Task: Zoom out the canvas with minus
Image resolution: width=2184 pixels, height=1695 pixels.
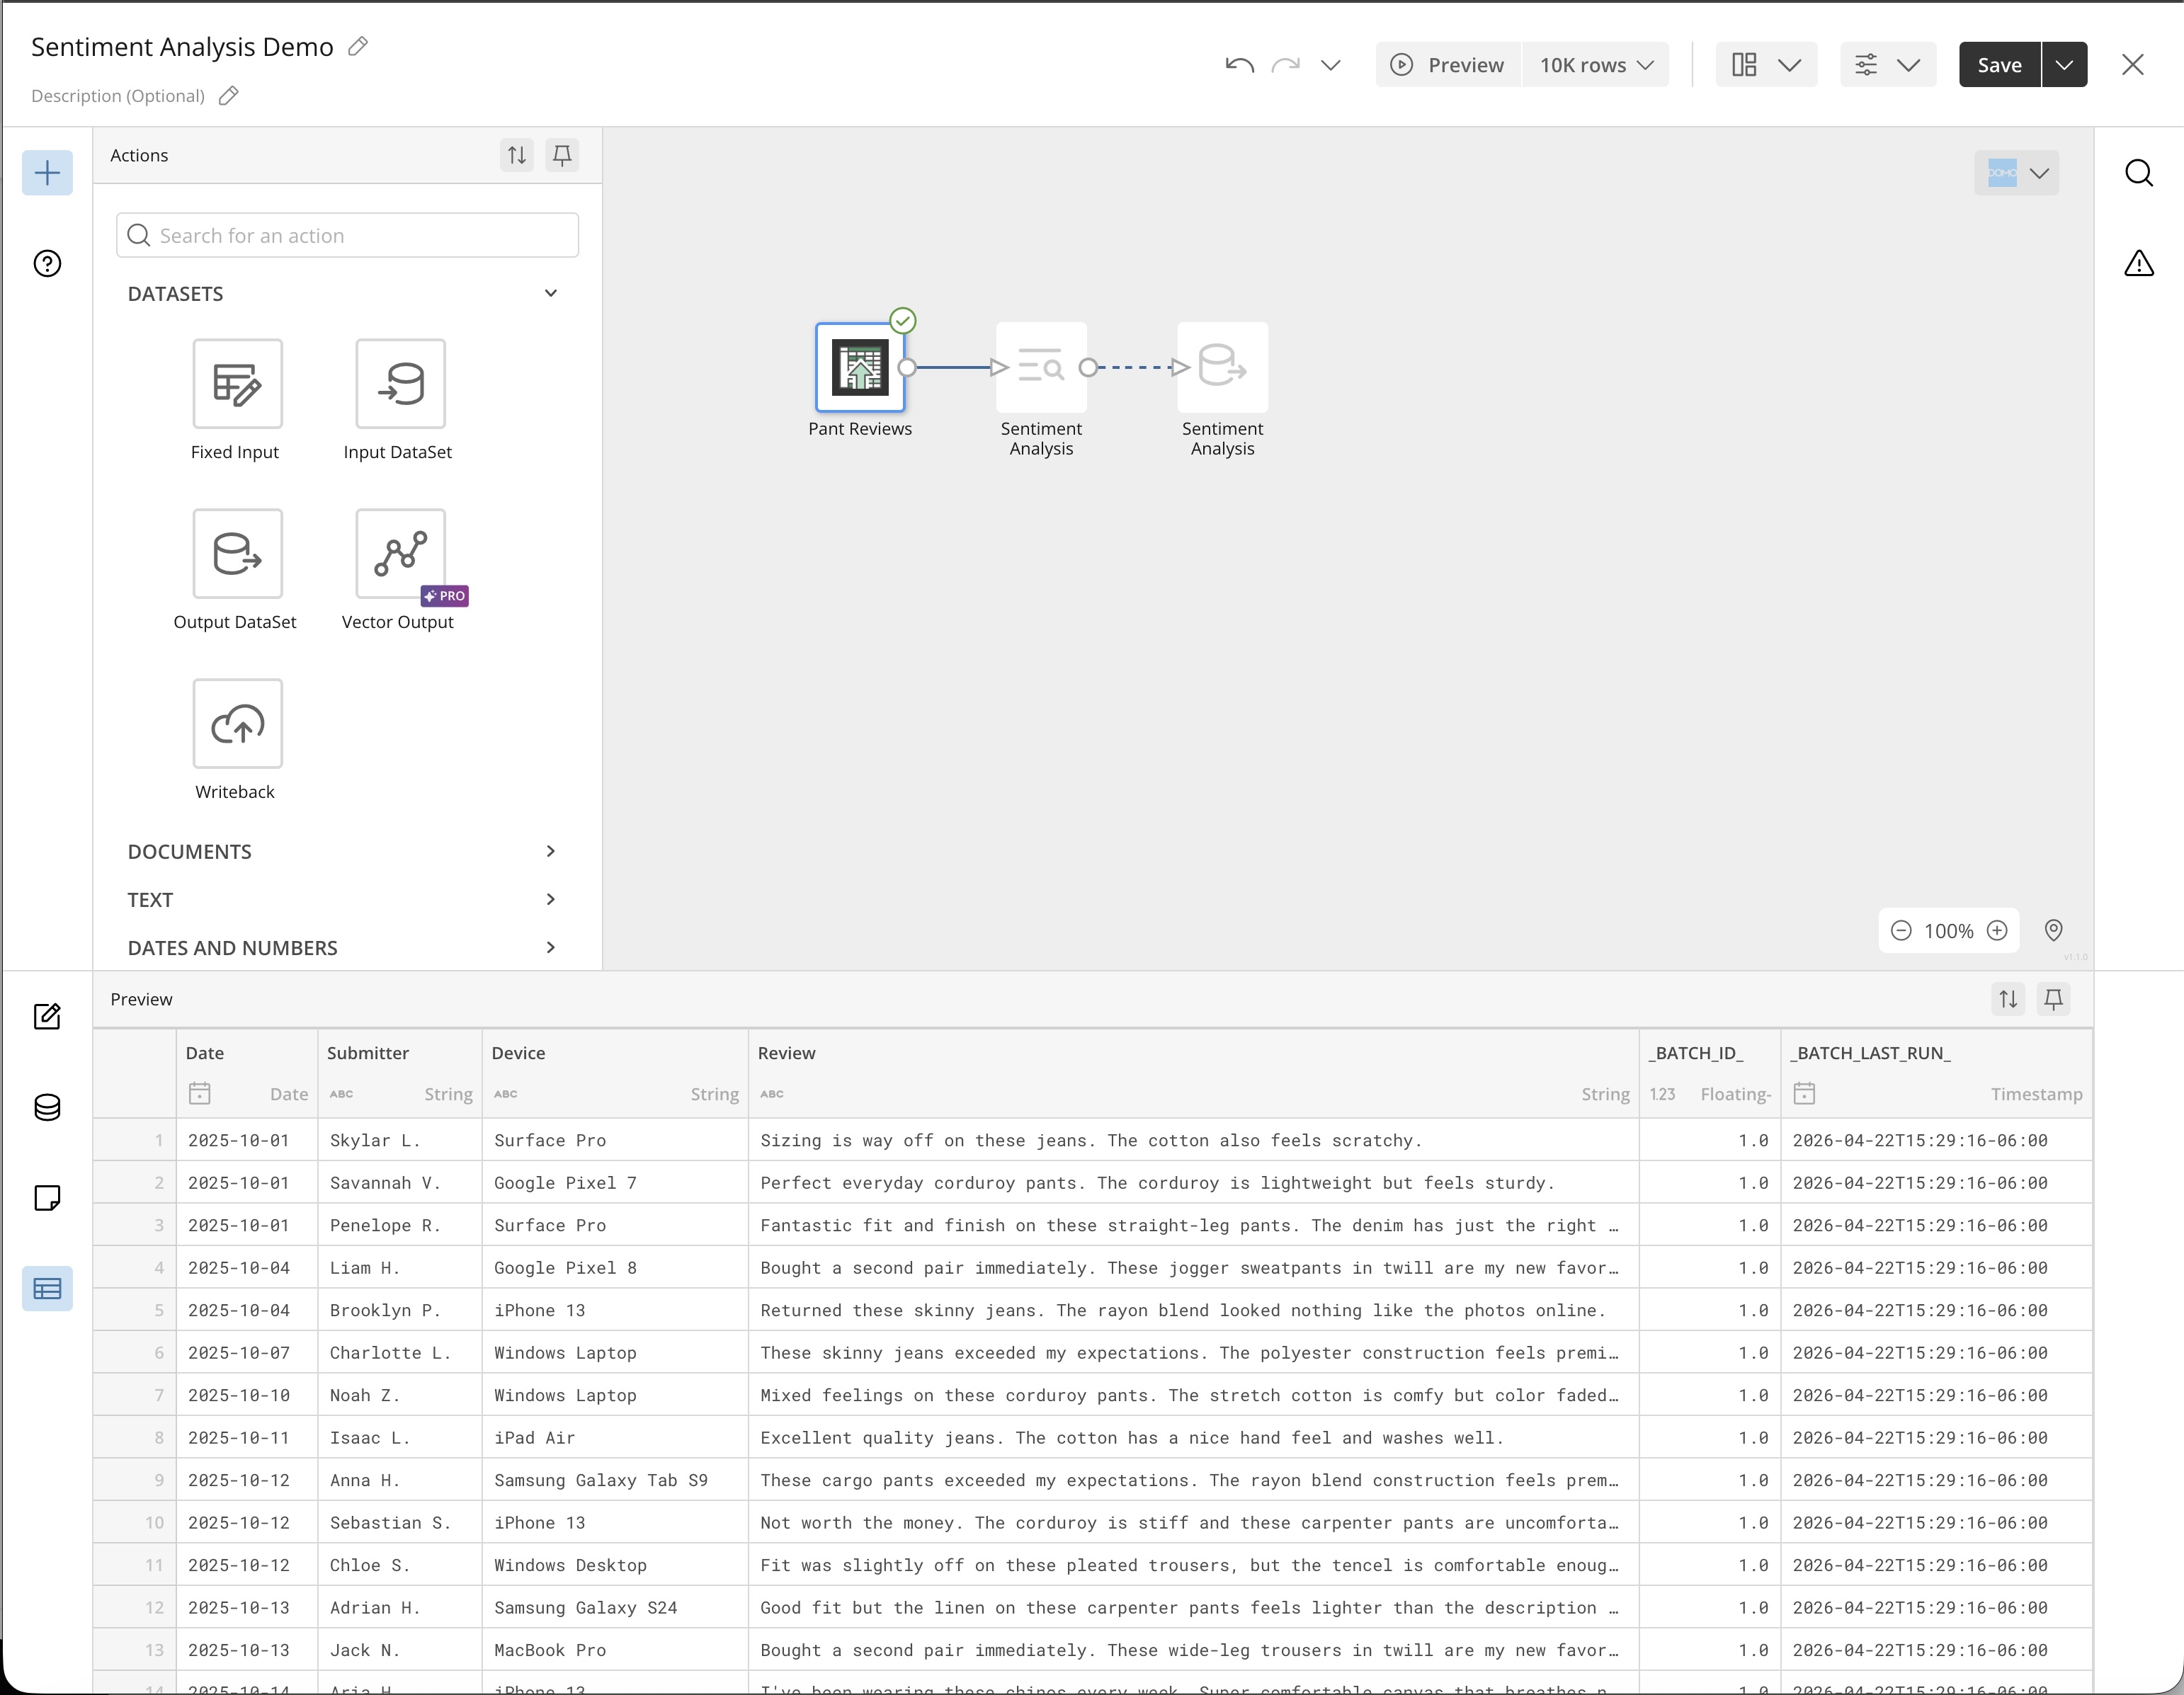Action: 1901,930
